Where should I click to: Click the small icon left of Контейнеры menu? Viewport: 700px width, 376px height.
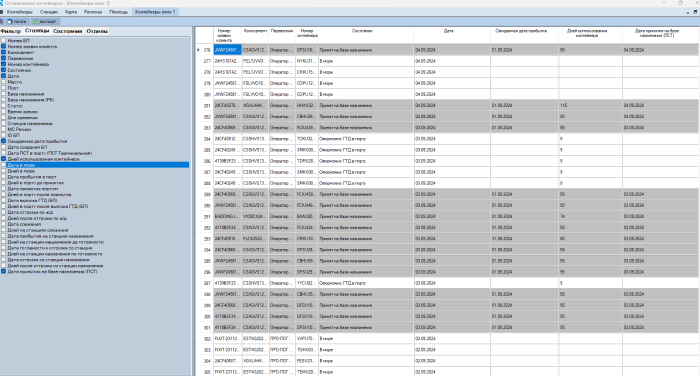(x=2, y=12)
